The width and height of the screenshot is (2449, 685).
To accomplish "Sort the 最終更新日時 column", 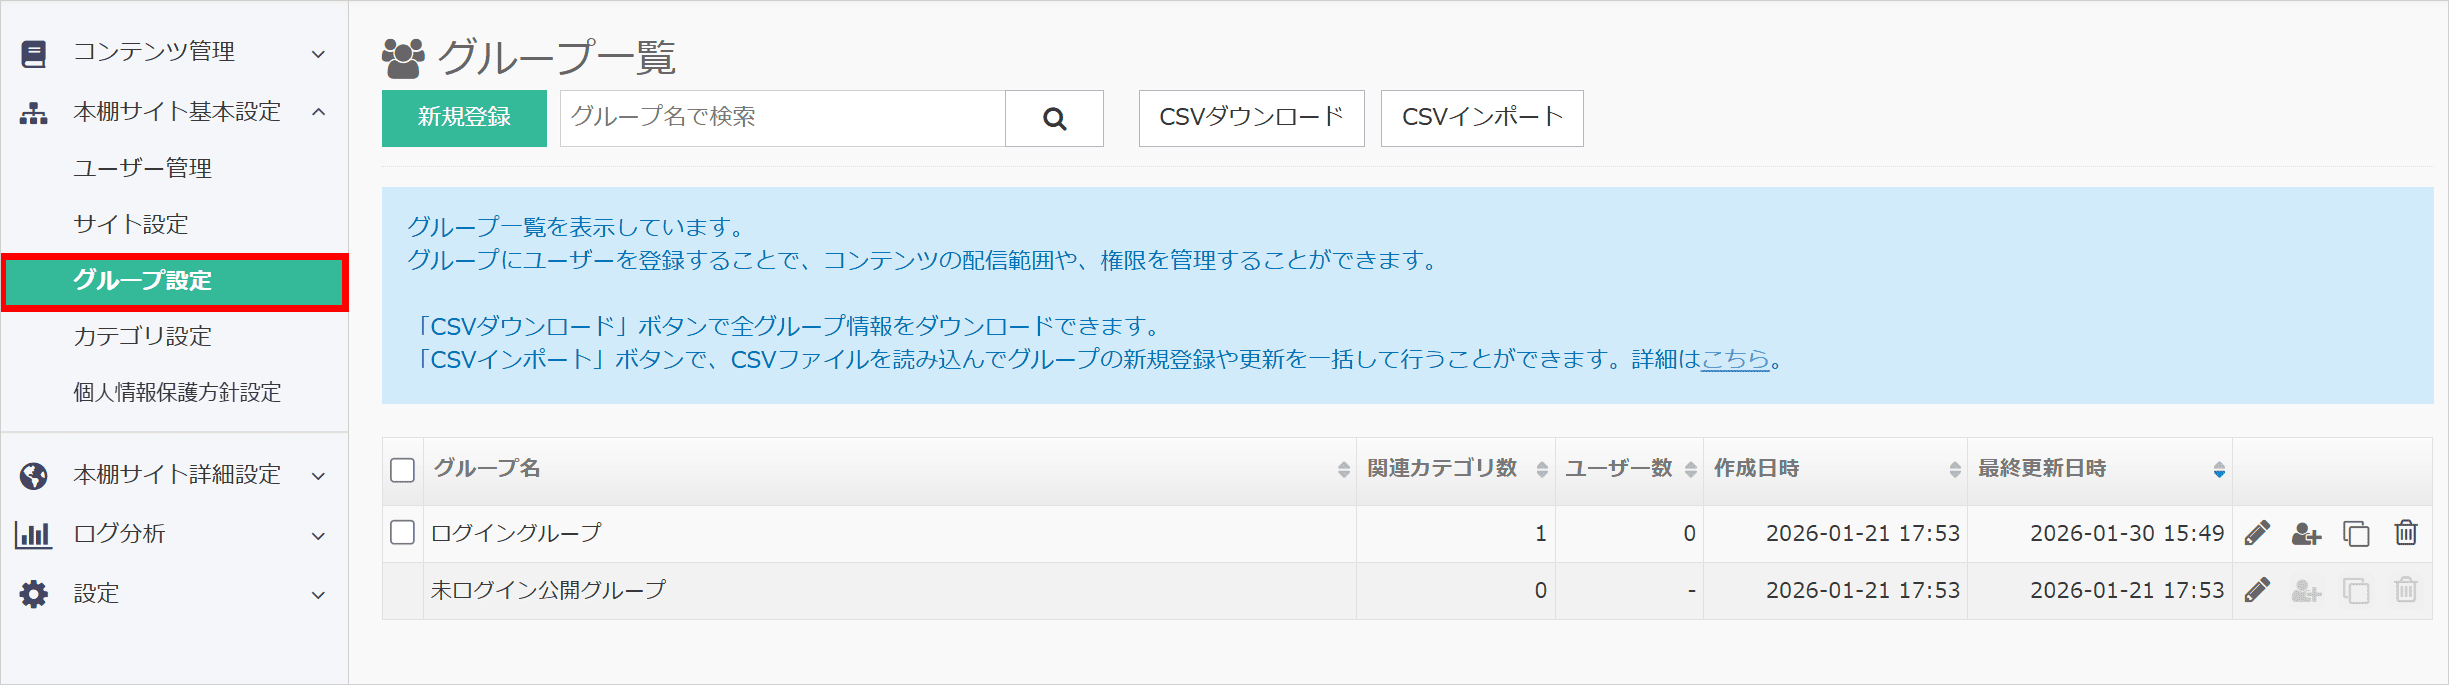I will tap(2219, 470).
